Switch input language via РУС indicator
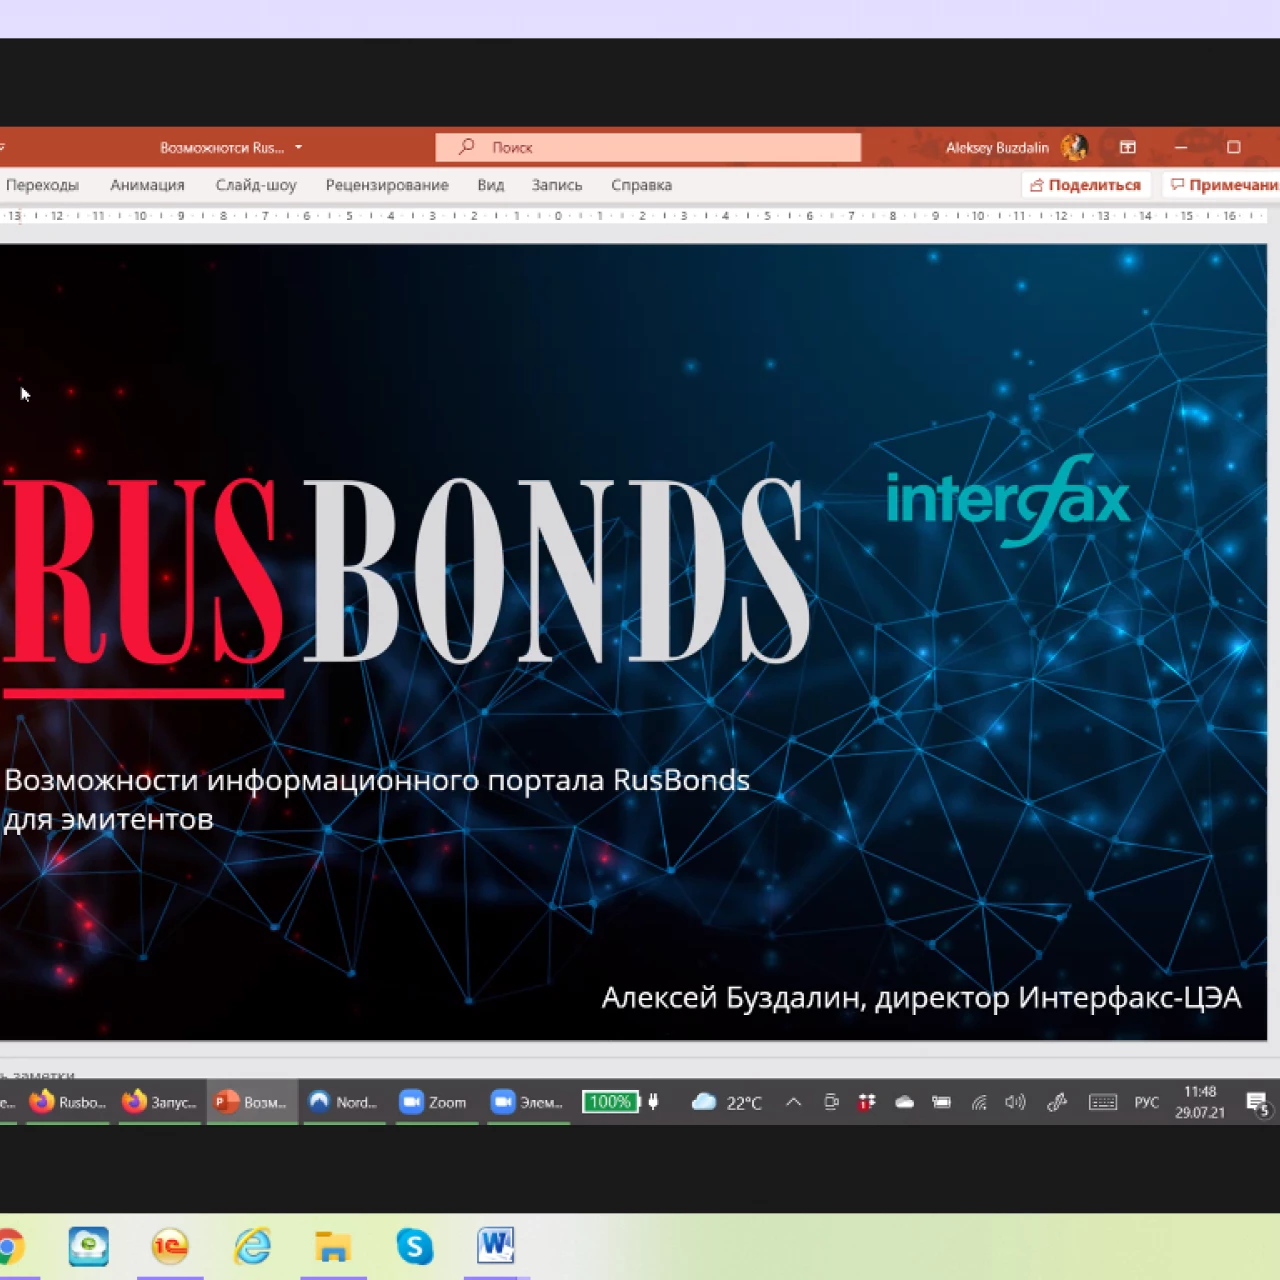 1146,1102
